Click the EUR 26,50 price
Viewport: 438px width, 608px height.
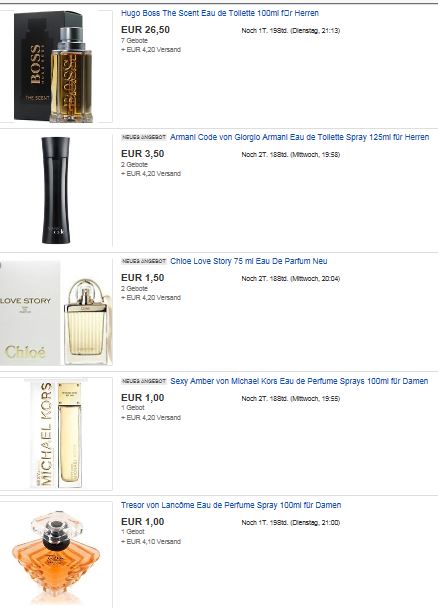point(145,30)
